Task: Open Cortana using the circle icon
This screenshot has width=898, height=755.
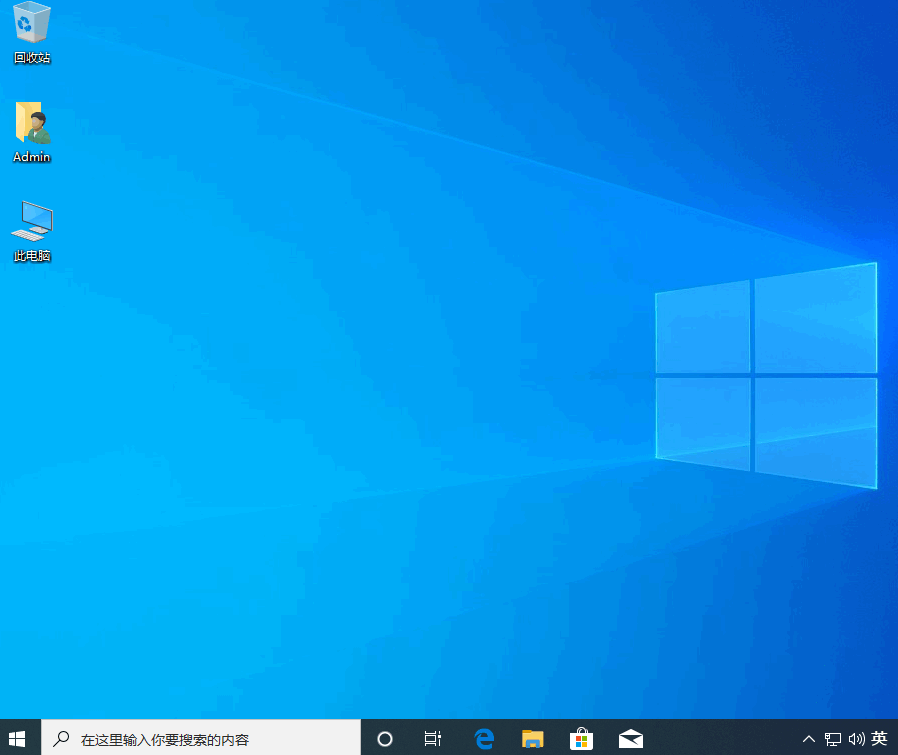Action: click(x=385, y=739)
